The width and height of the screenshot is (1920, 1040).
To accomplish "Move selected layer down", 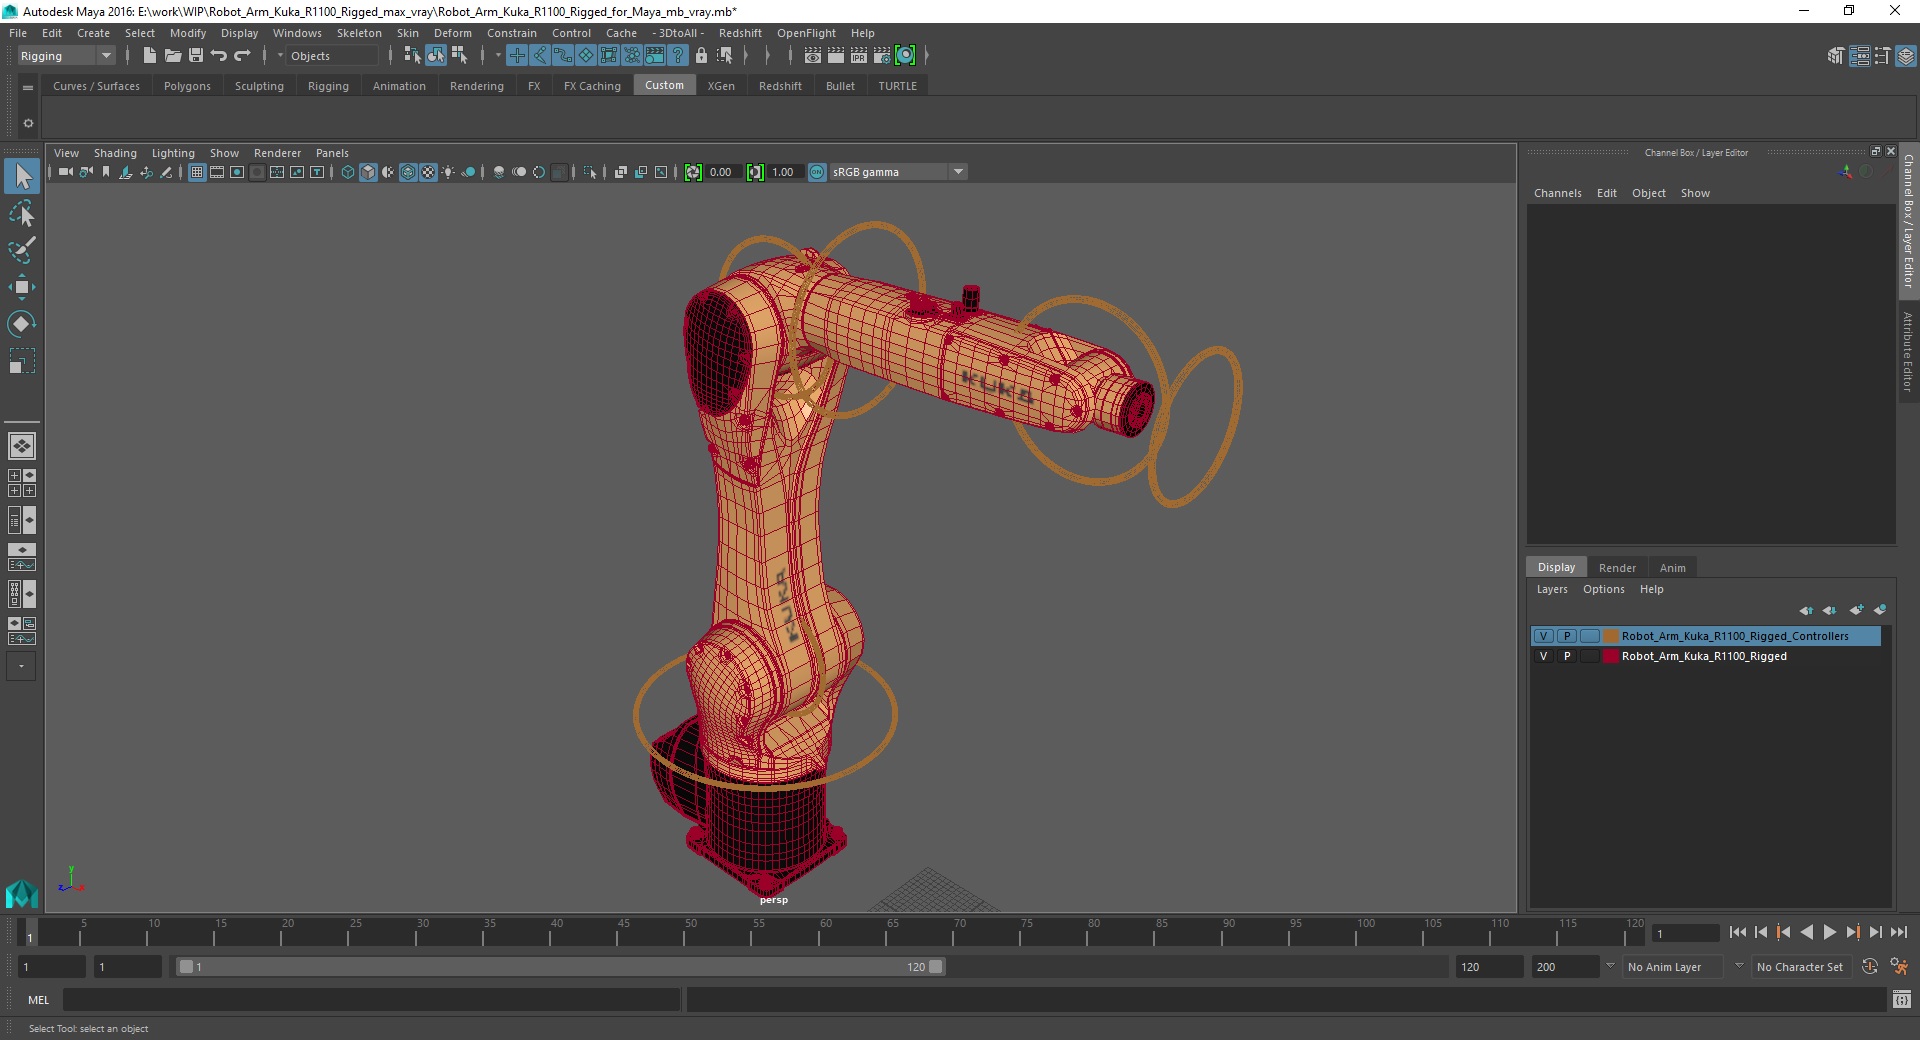I will pos(1829,610).
